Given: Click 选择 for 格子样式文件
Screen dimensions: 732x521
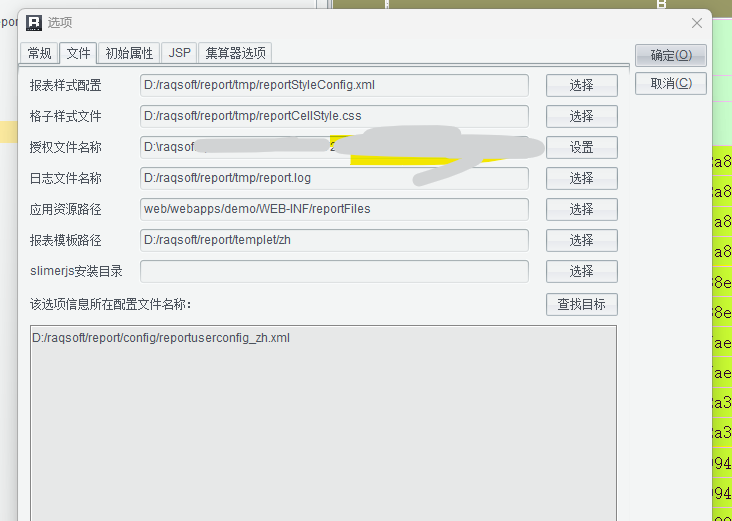Looking at the screenshot, I should [x=582, y=116].
